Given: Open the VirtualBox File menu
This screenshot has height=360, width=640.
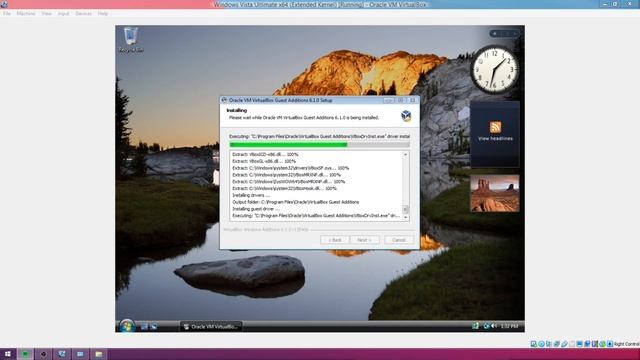Looking at the screenshot, I should click(7, 13).
